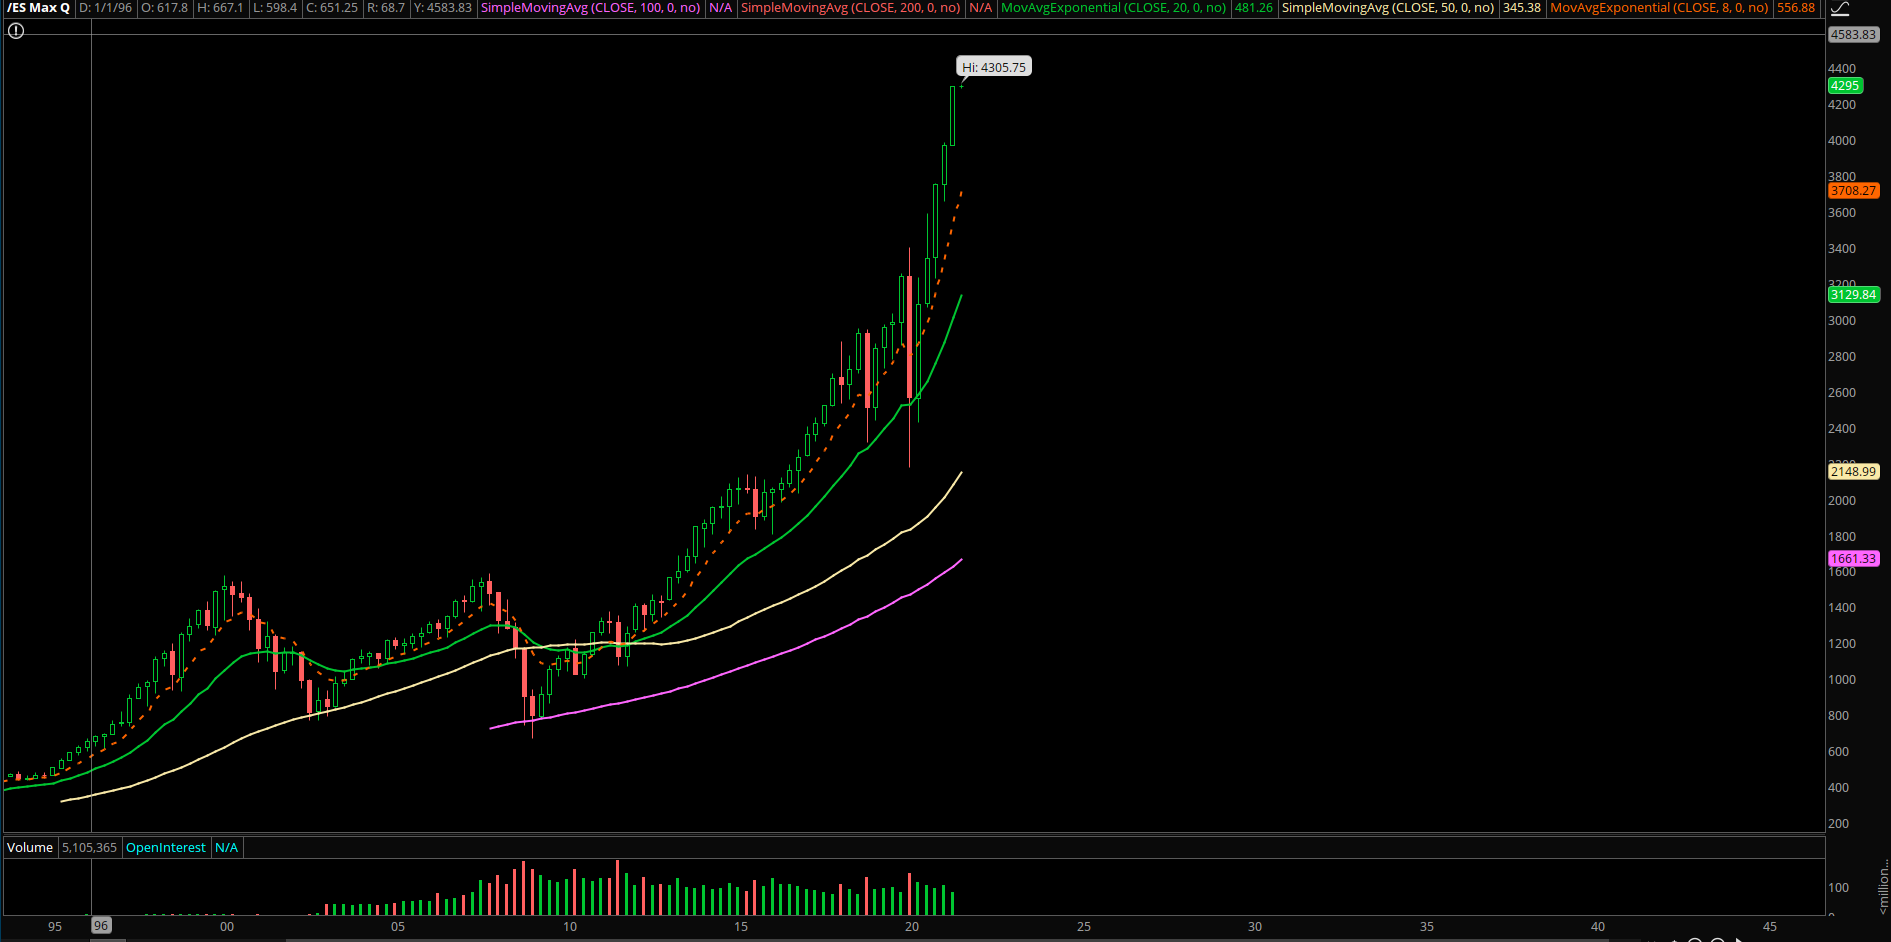Click the pink 1661.33 price axis tag
The height and width of the screenshot is (942, 1891).
click(1853, 559)
